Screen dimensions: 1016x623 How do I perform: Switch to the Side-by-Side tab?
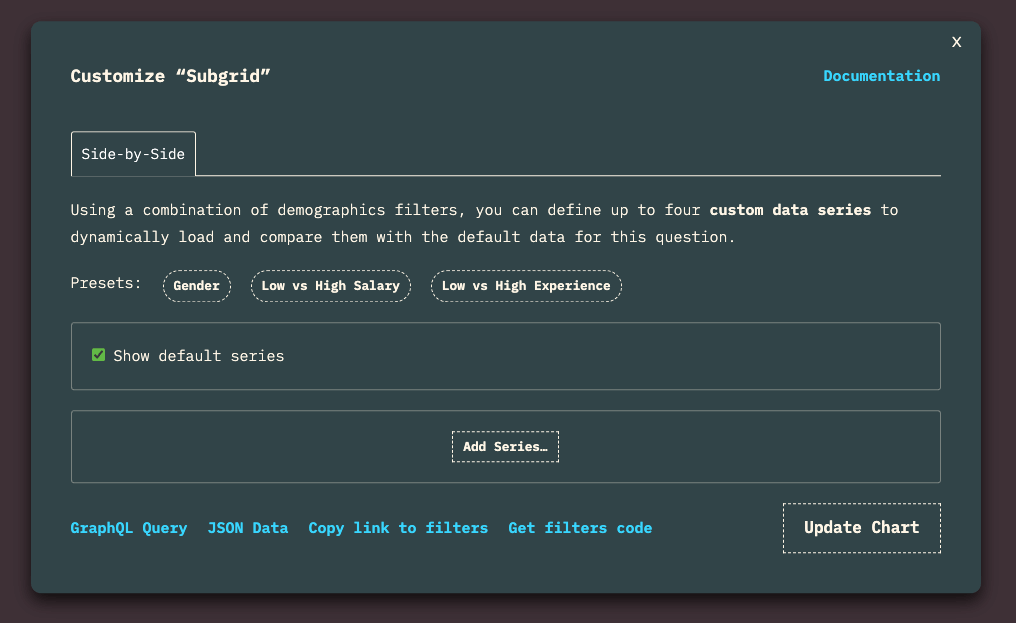tap(133, 155)
